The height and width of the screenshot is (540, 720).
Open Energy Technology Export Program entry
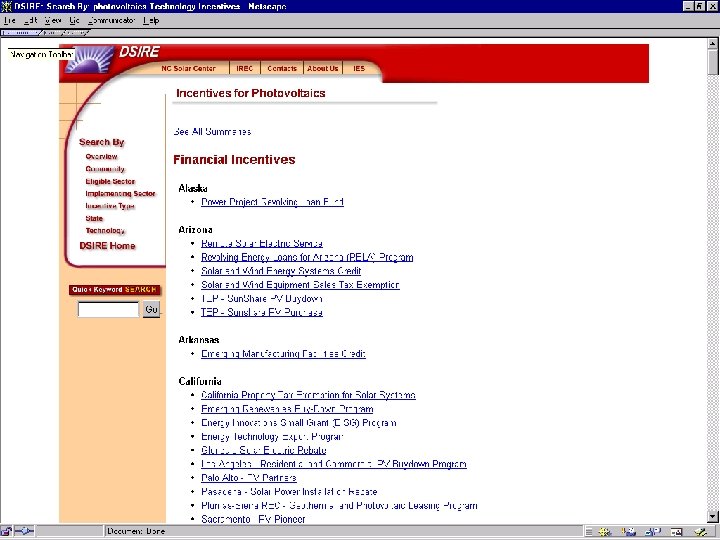coord(272,436)
